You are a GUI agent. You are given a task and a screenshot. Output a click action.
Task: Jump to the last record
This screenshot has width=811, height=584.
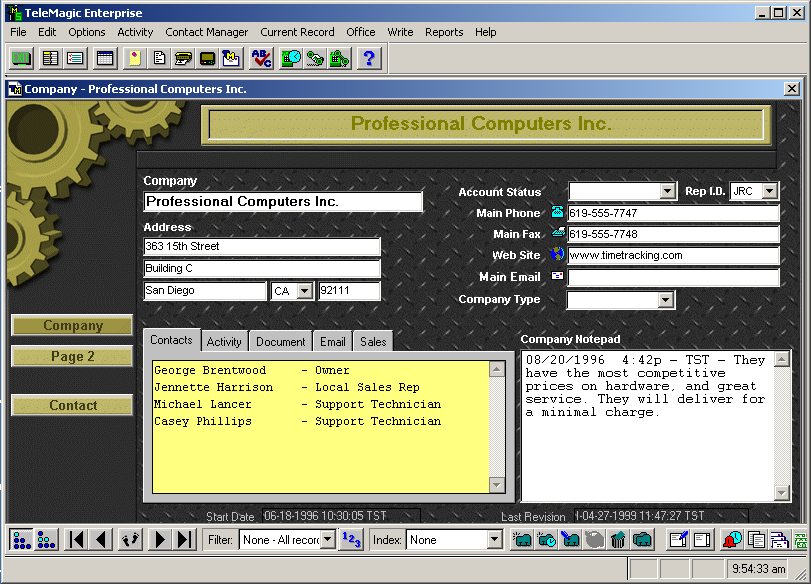pos(185,540)
